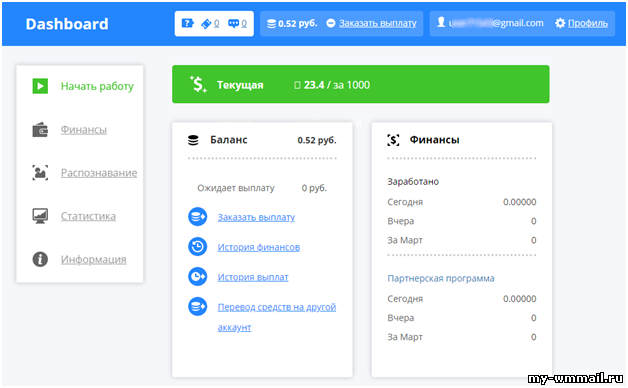Viewport: 628px width, 388px height.
Task: Click the За Март label under Заработано
Action: 405,240
